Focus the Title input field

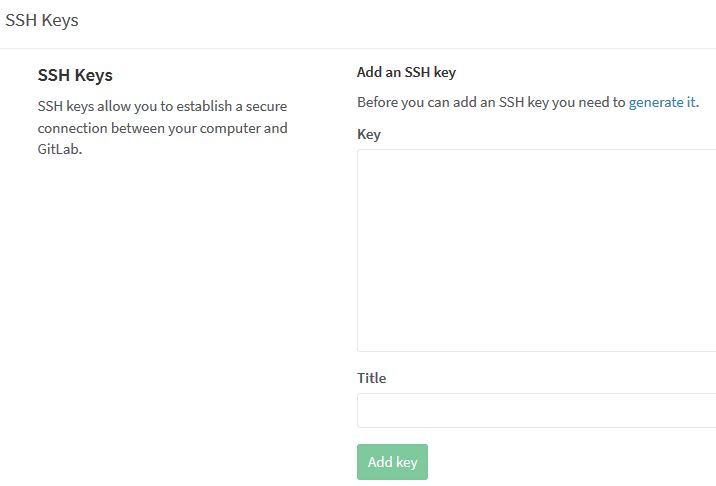click(537, 410)
